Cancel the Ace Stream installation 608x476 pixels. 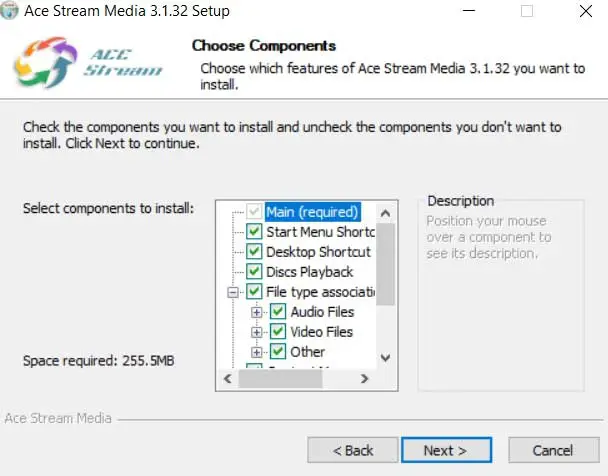552,450
